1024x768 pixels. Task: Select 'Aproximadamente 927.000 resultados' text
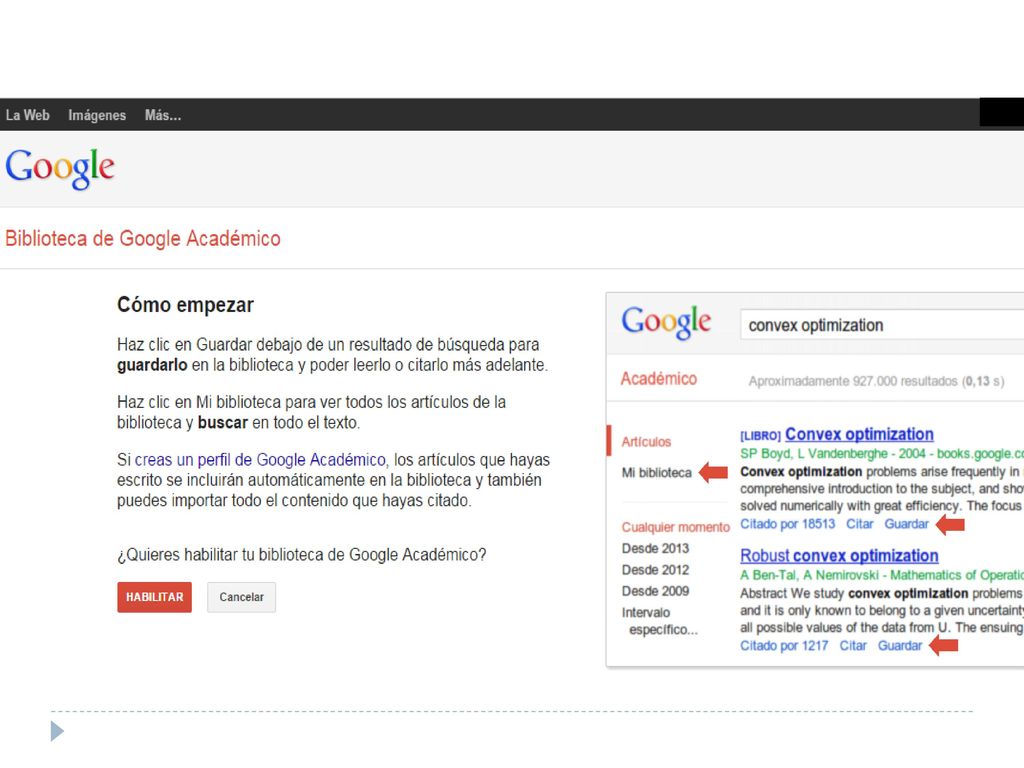(x=853, y=381)
